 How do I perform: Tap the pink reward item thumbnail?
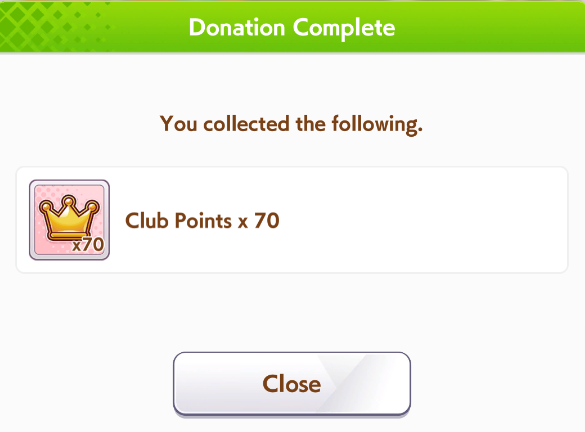pyautogui.click(x=69, y=220)
